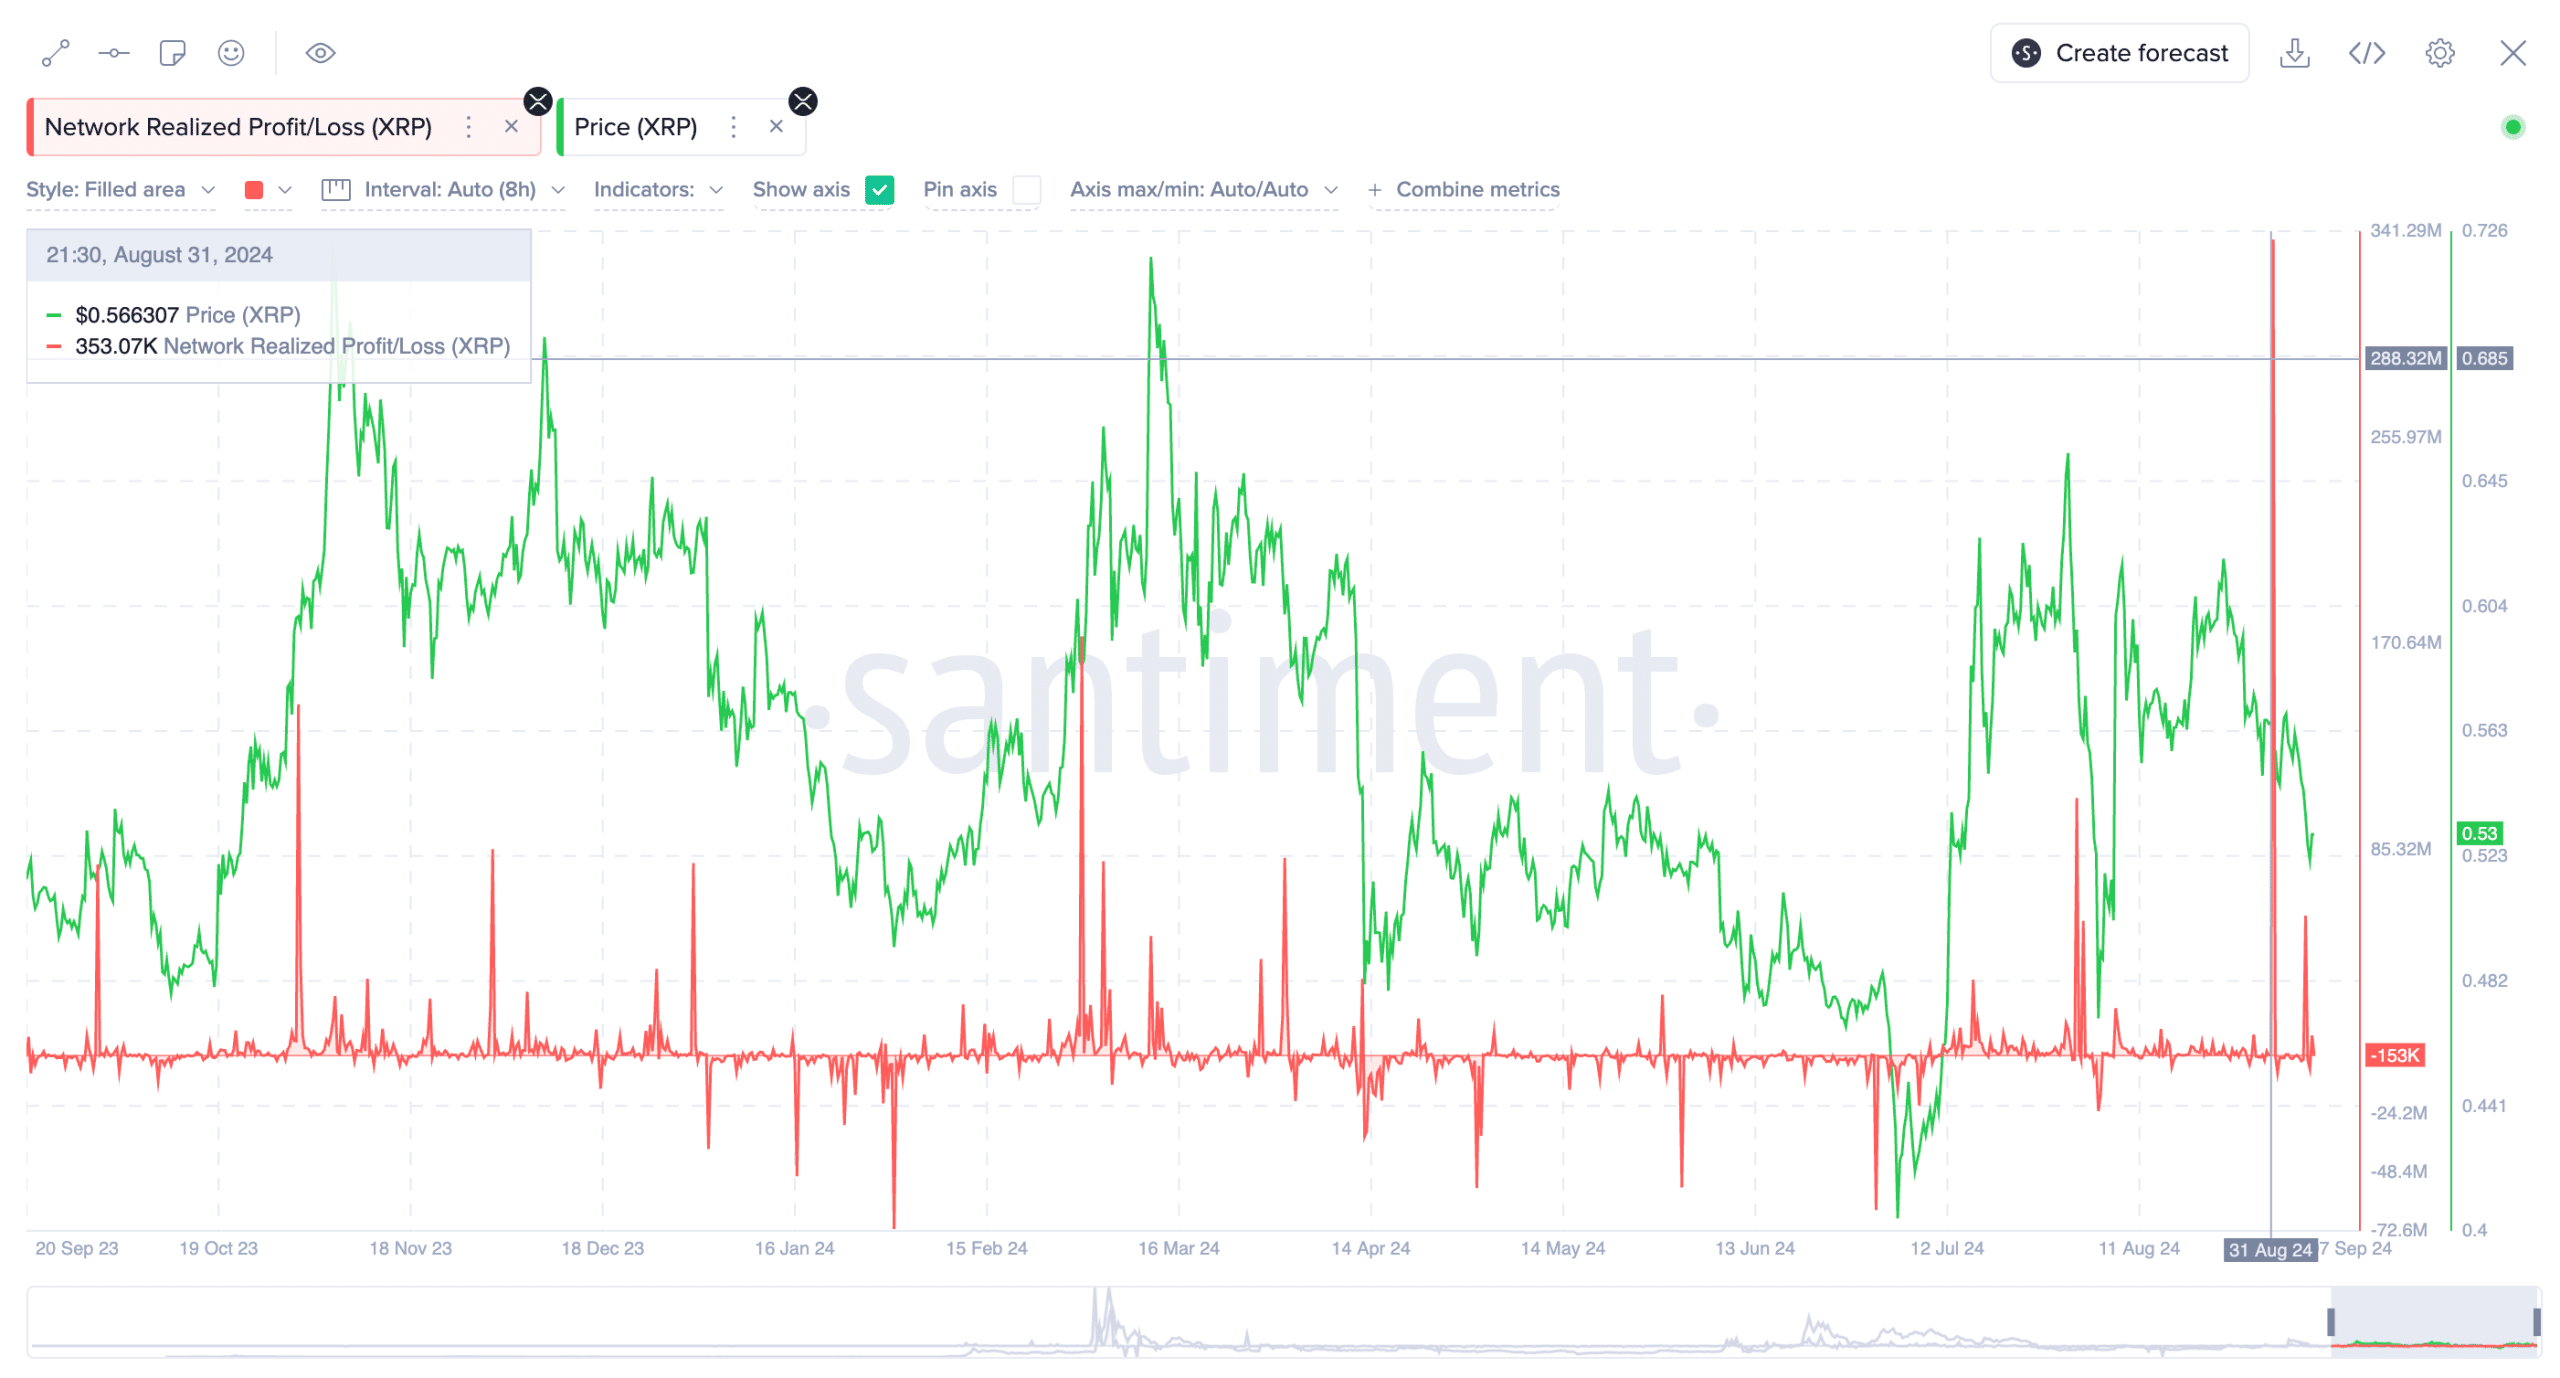
Task: Open Network Realized Profit/Loss options menu
Action: [468, 127]
